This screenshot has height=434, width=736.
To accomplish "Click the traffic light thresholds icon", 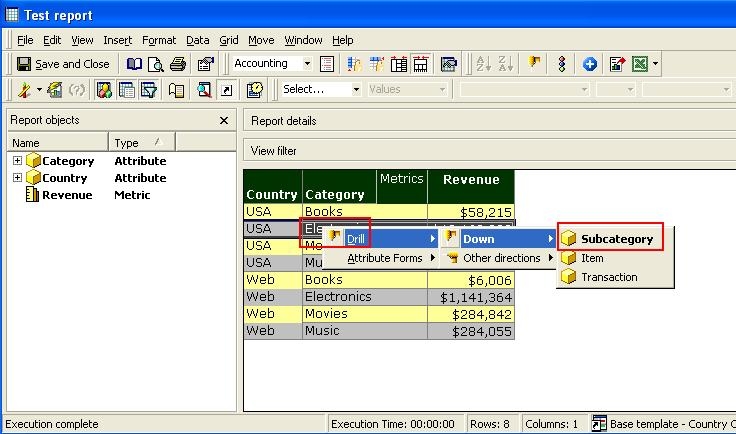I will [562, 64].
